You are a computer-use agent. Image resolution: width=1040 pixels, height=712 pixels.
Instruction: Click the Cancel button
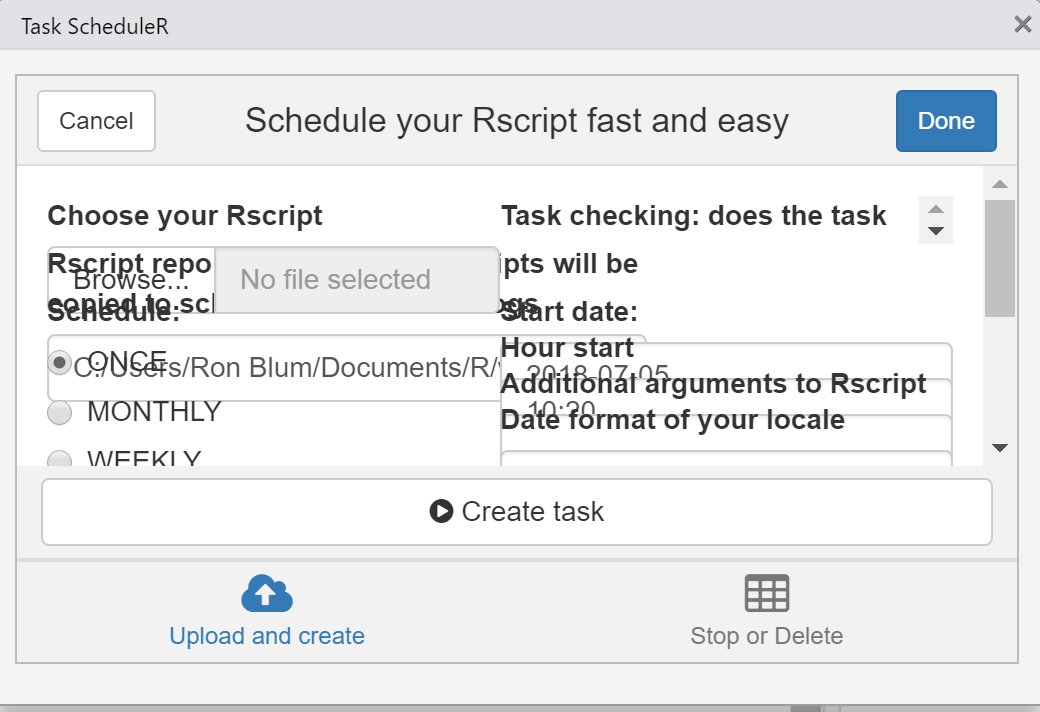tap(96, 121)
